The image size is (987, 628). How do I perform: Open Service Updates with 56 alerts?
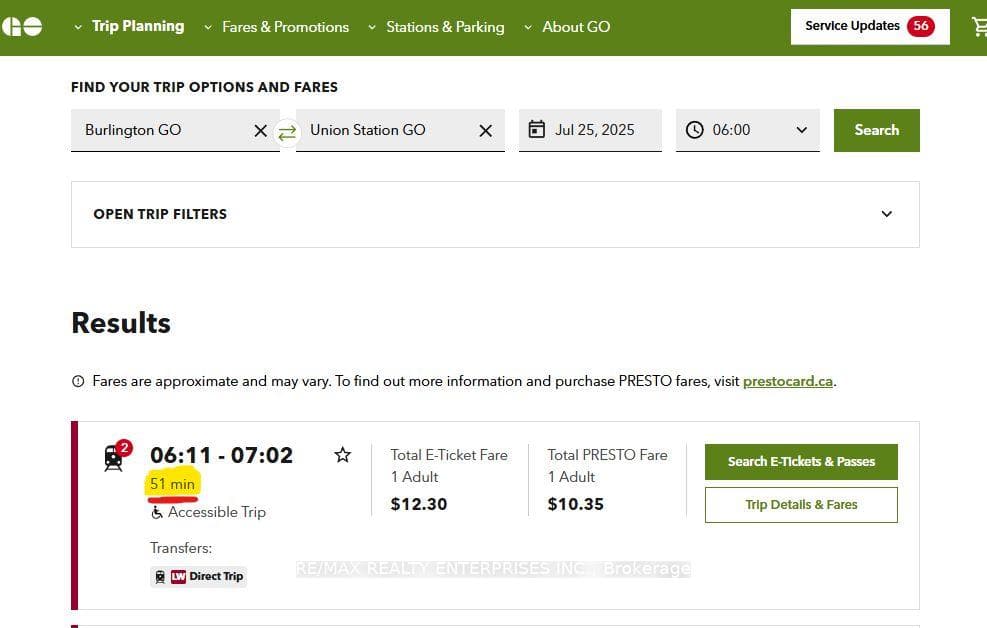[870, 26]
